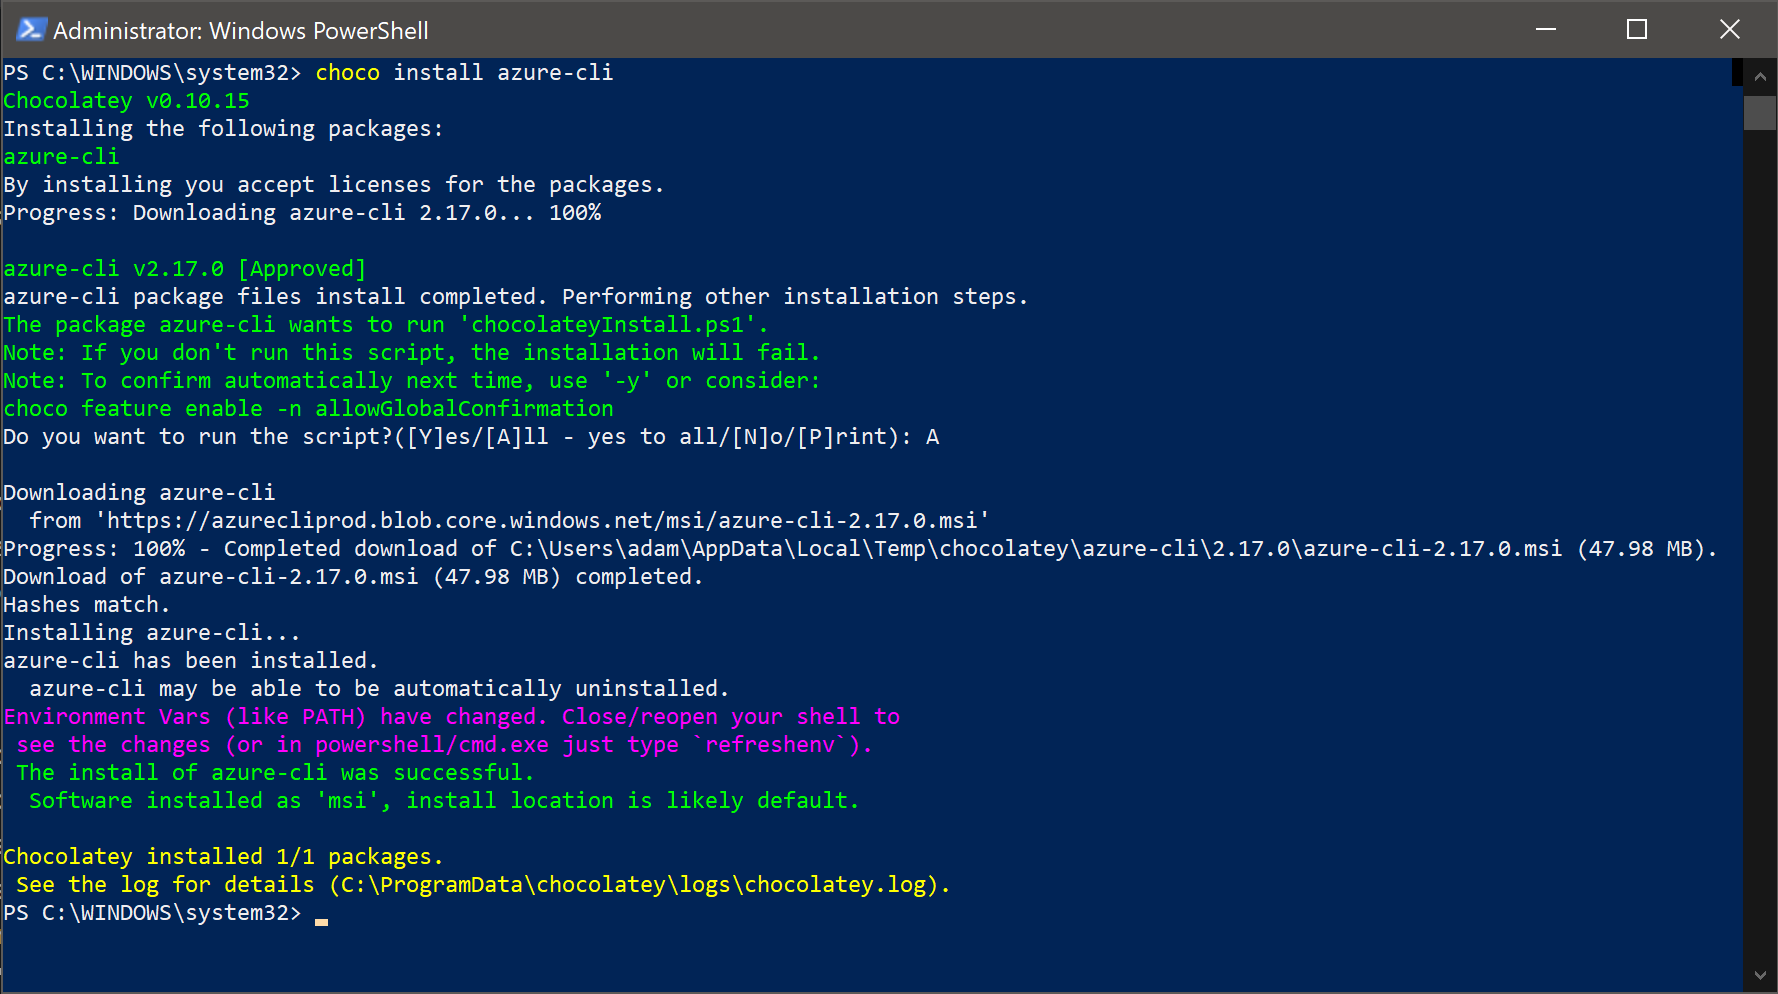Screen dimensions: 1778x994
Task: Click the "azure-cli v2.17.0 [Approved]" line
Action: pos(185,269)
